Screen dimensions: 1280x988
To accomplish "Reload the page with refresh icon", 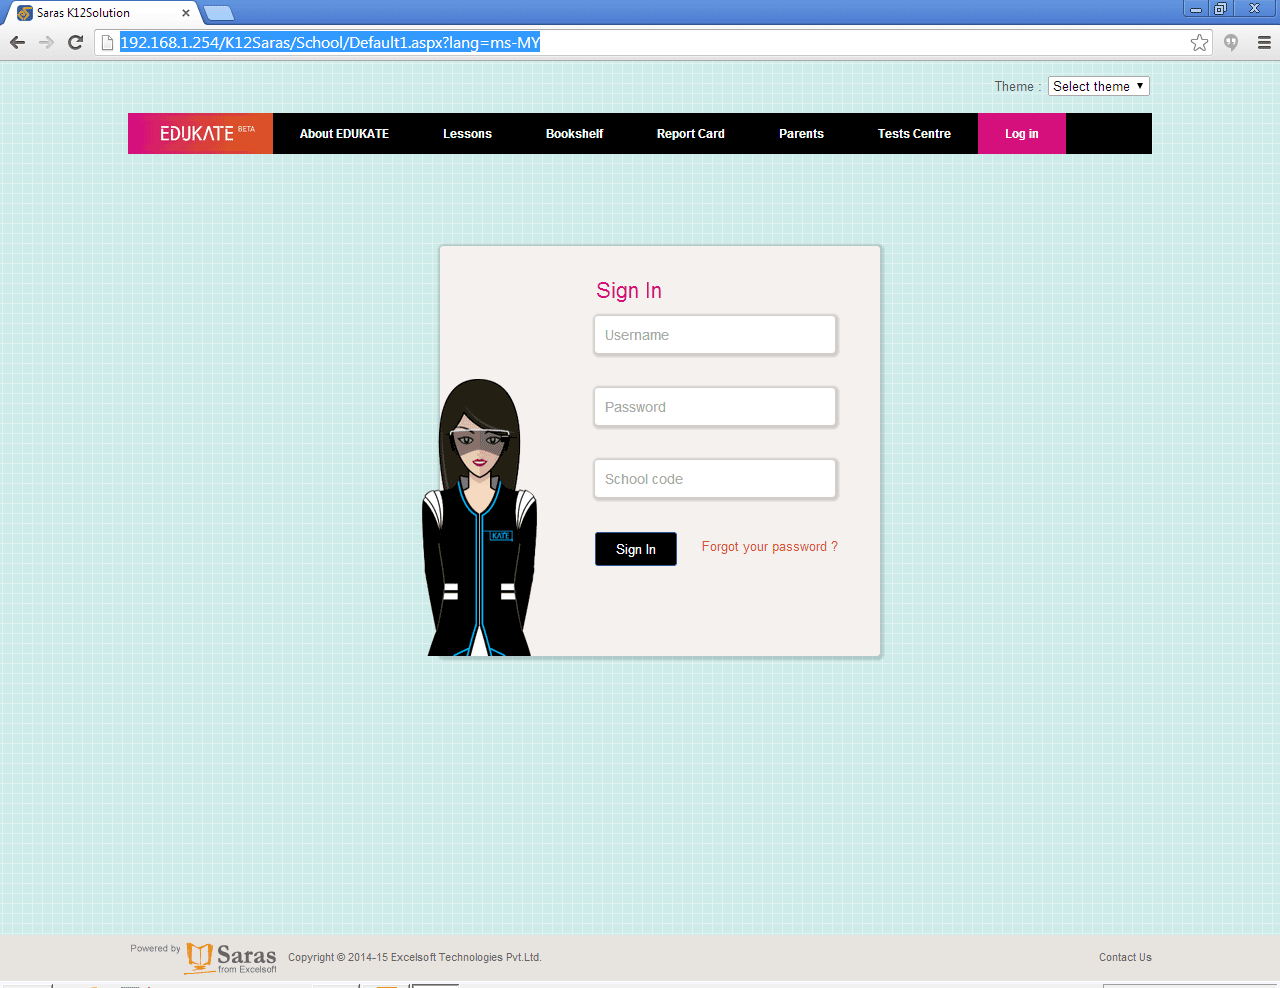I will click(x=75, y=42).
